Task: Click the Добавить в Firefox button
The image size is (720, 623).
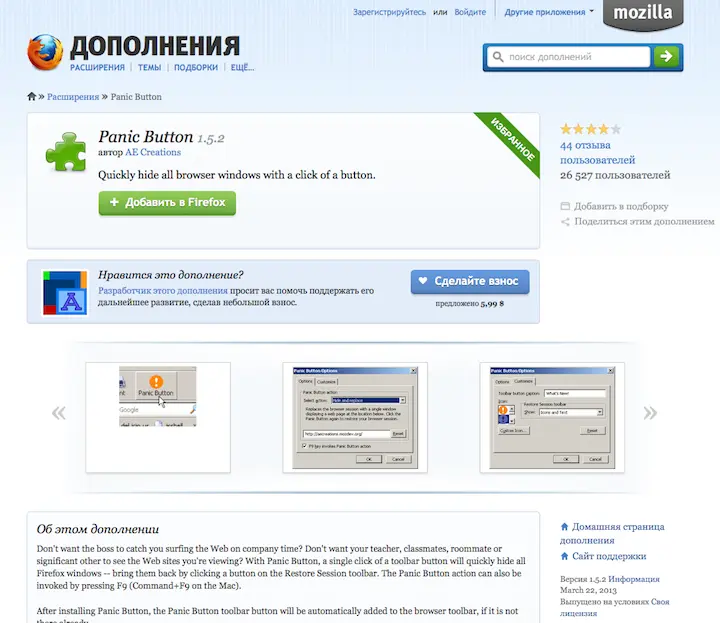Action: pyautogui.click(x=167, y=203)
